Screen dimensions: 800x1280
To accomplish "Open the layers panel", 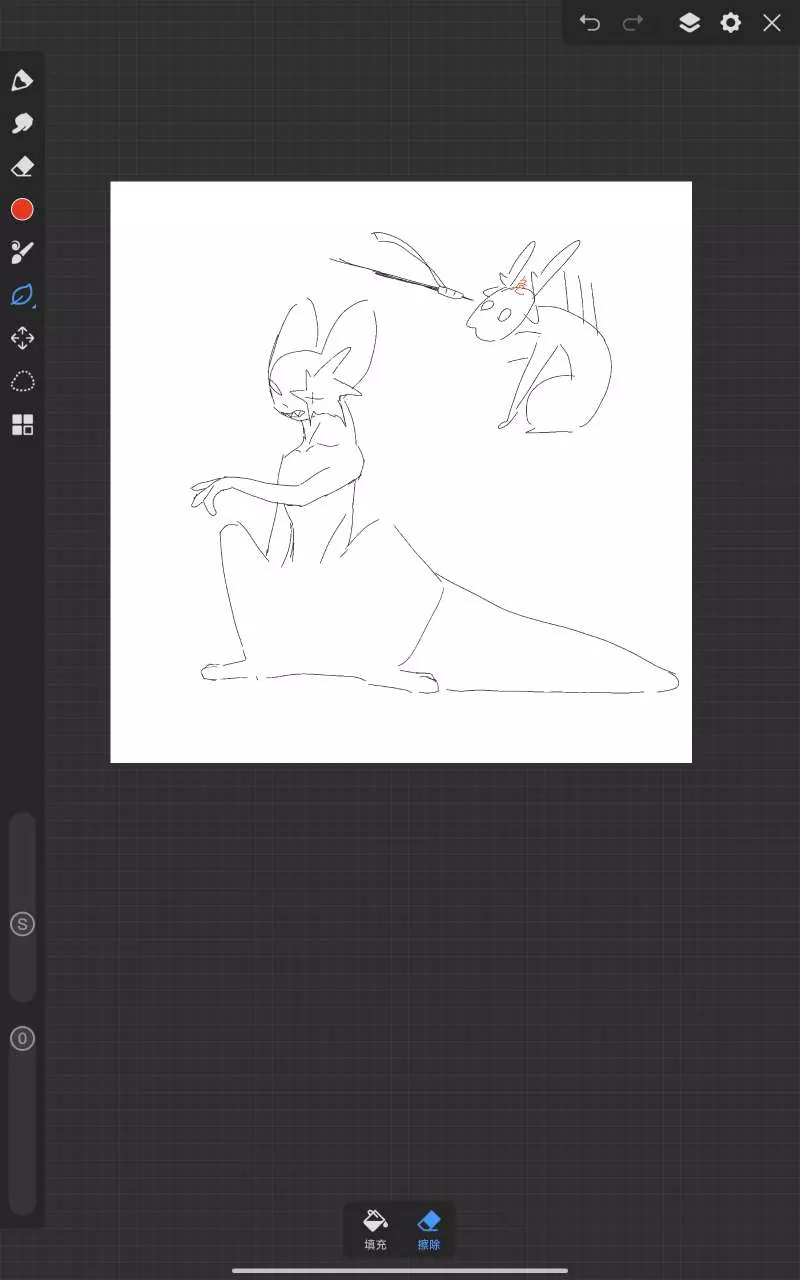I will pos(689,23).
